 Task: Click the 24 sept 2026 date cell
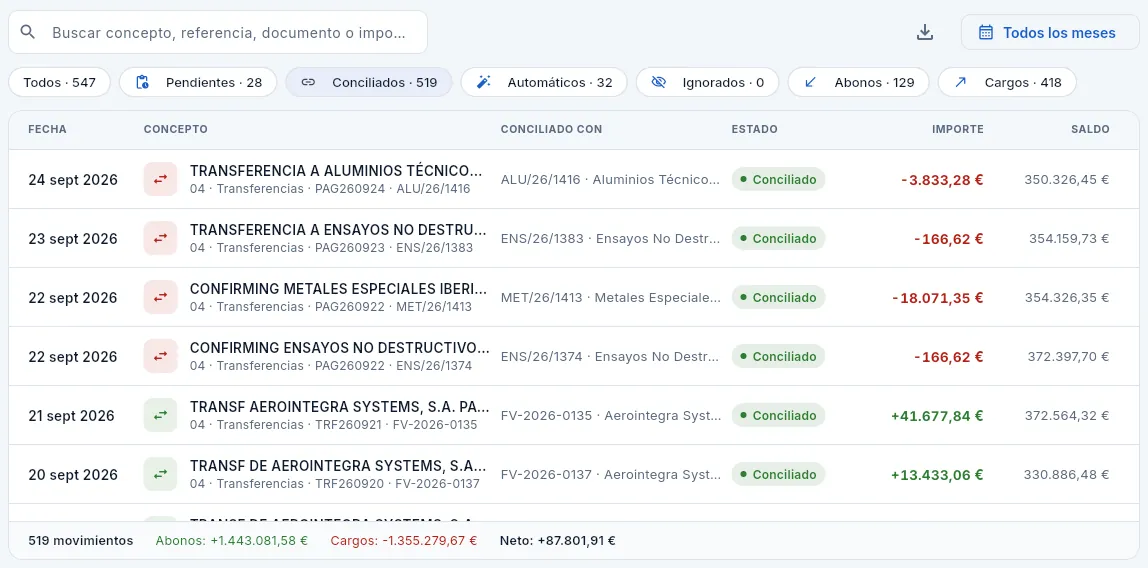point(73,179)
